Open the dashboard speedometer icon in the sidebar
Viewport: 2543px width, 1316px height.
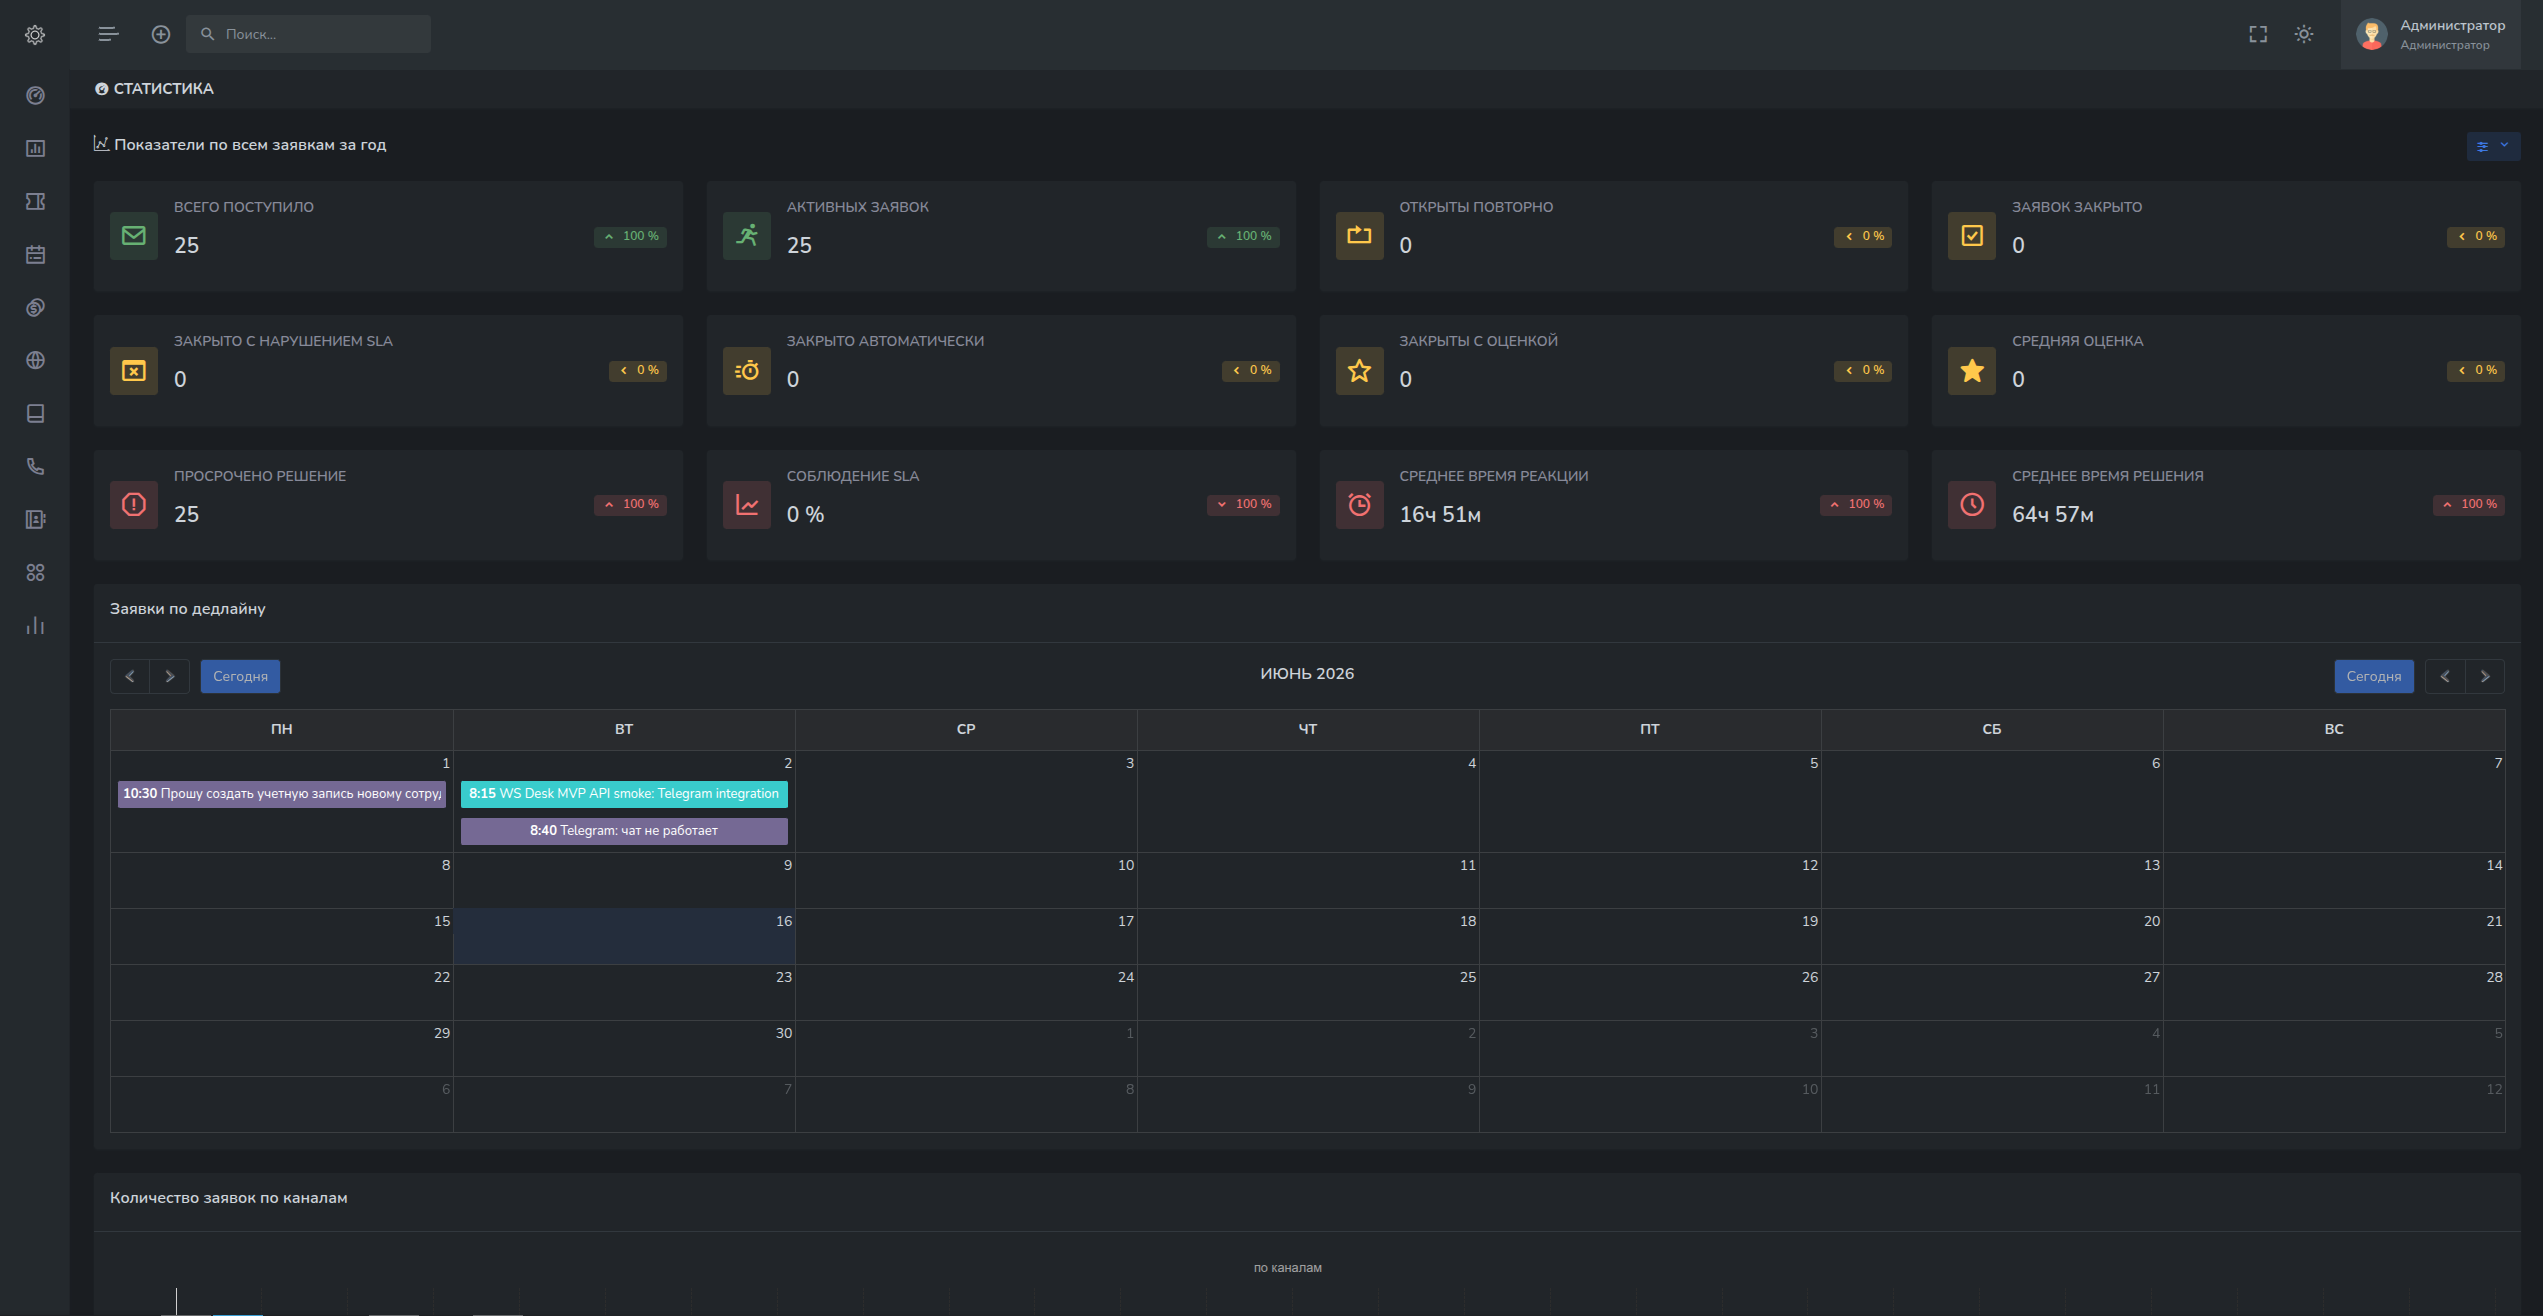tap(35, 95)
